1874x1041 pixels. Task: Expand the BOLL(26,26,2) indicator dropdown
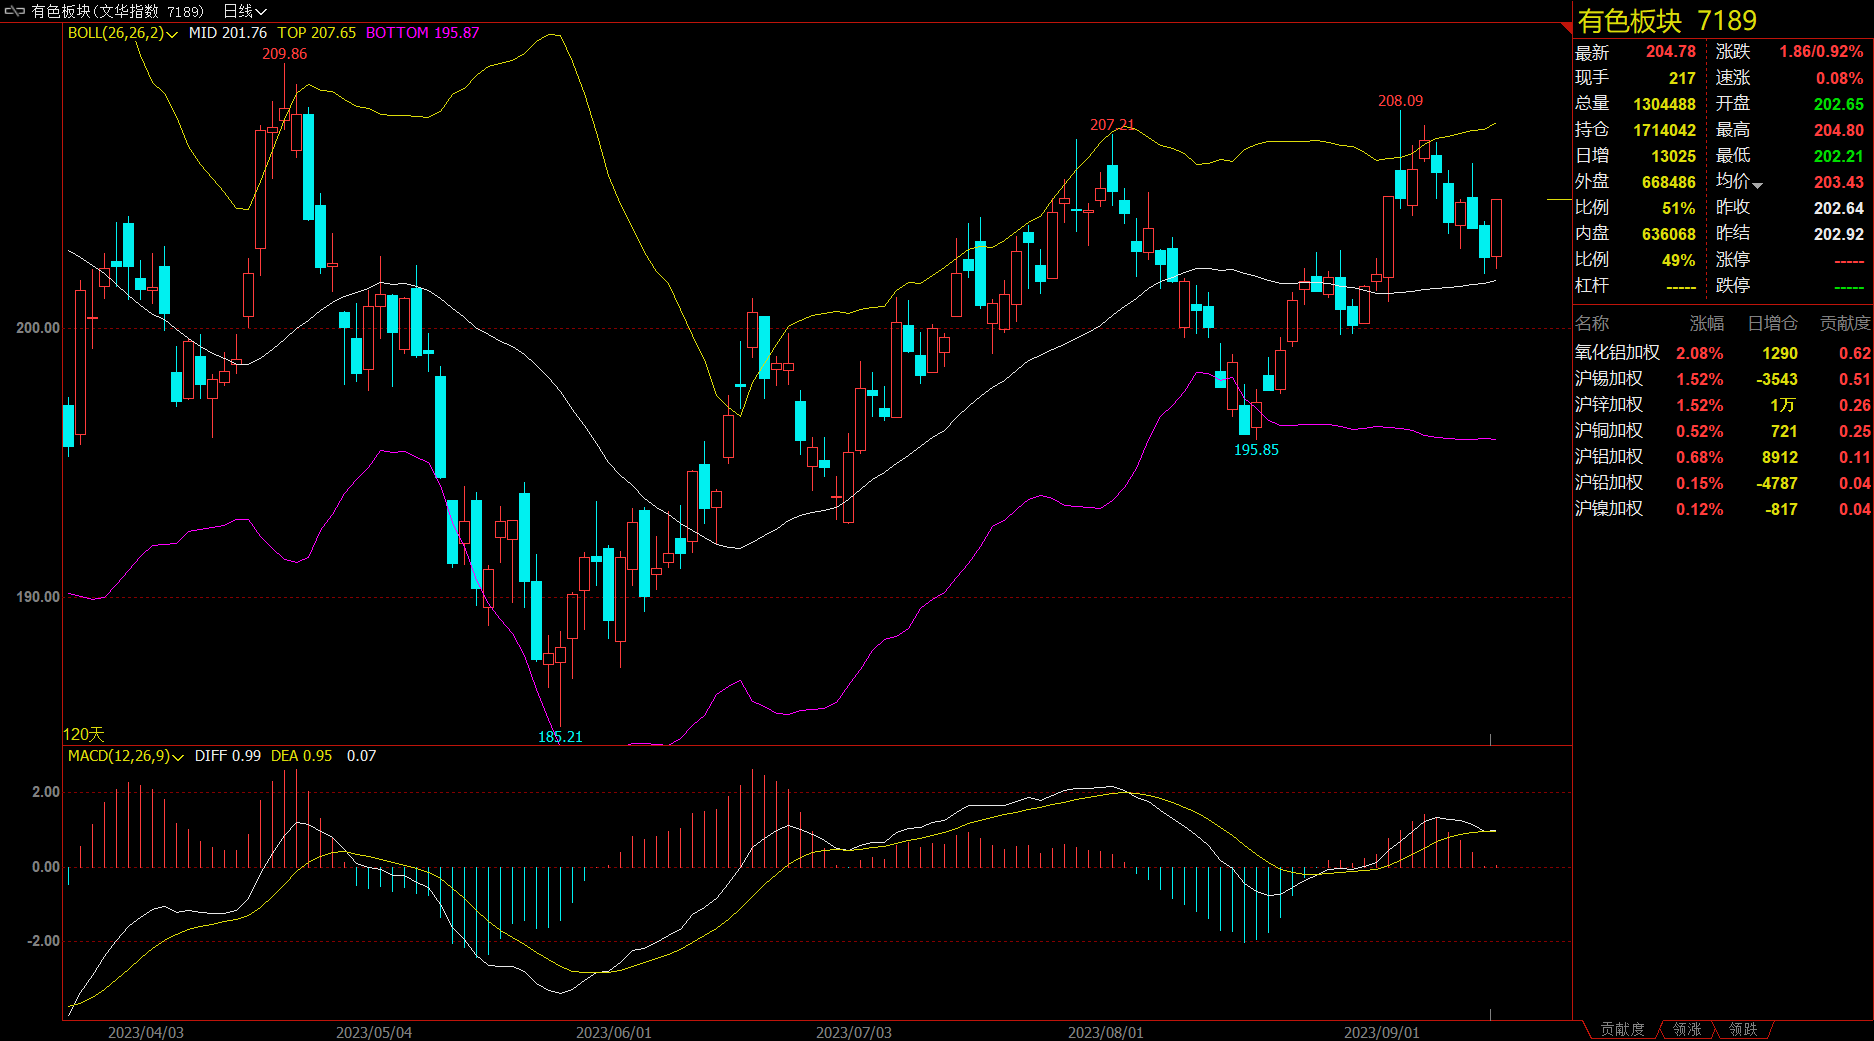pyautogui.click(x=172, y=34)
